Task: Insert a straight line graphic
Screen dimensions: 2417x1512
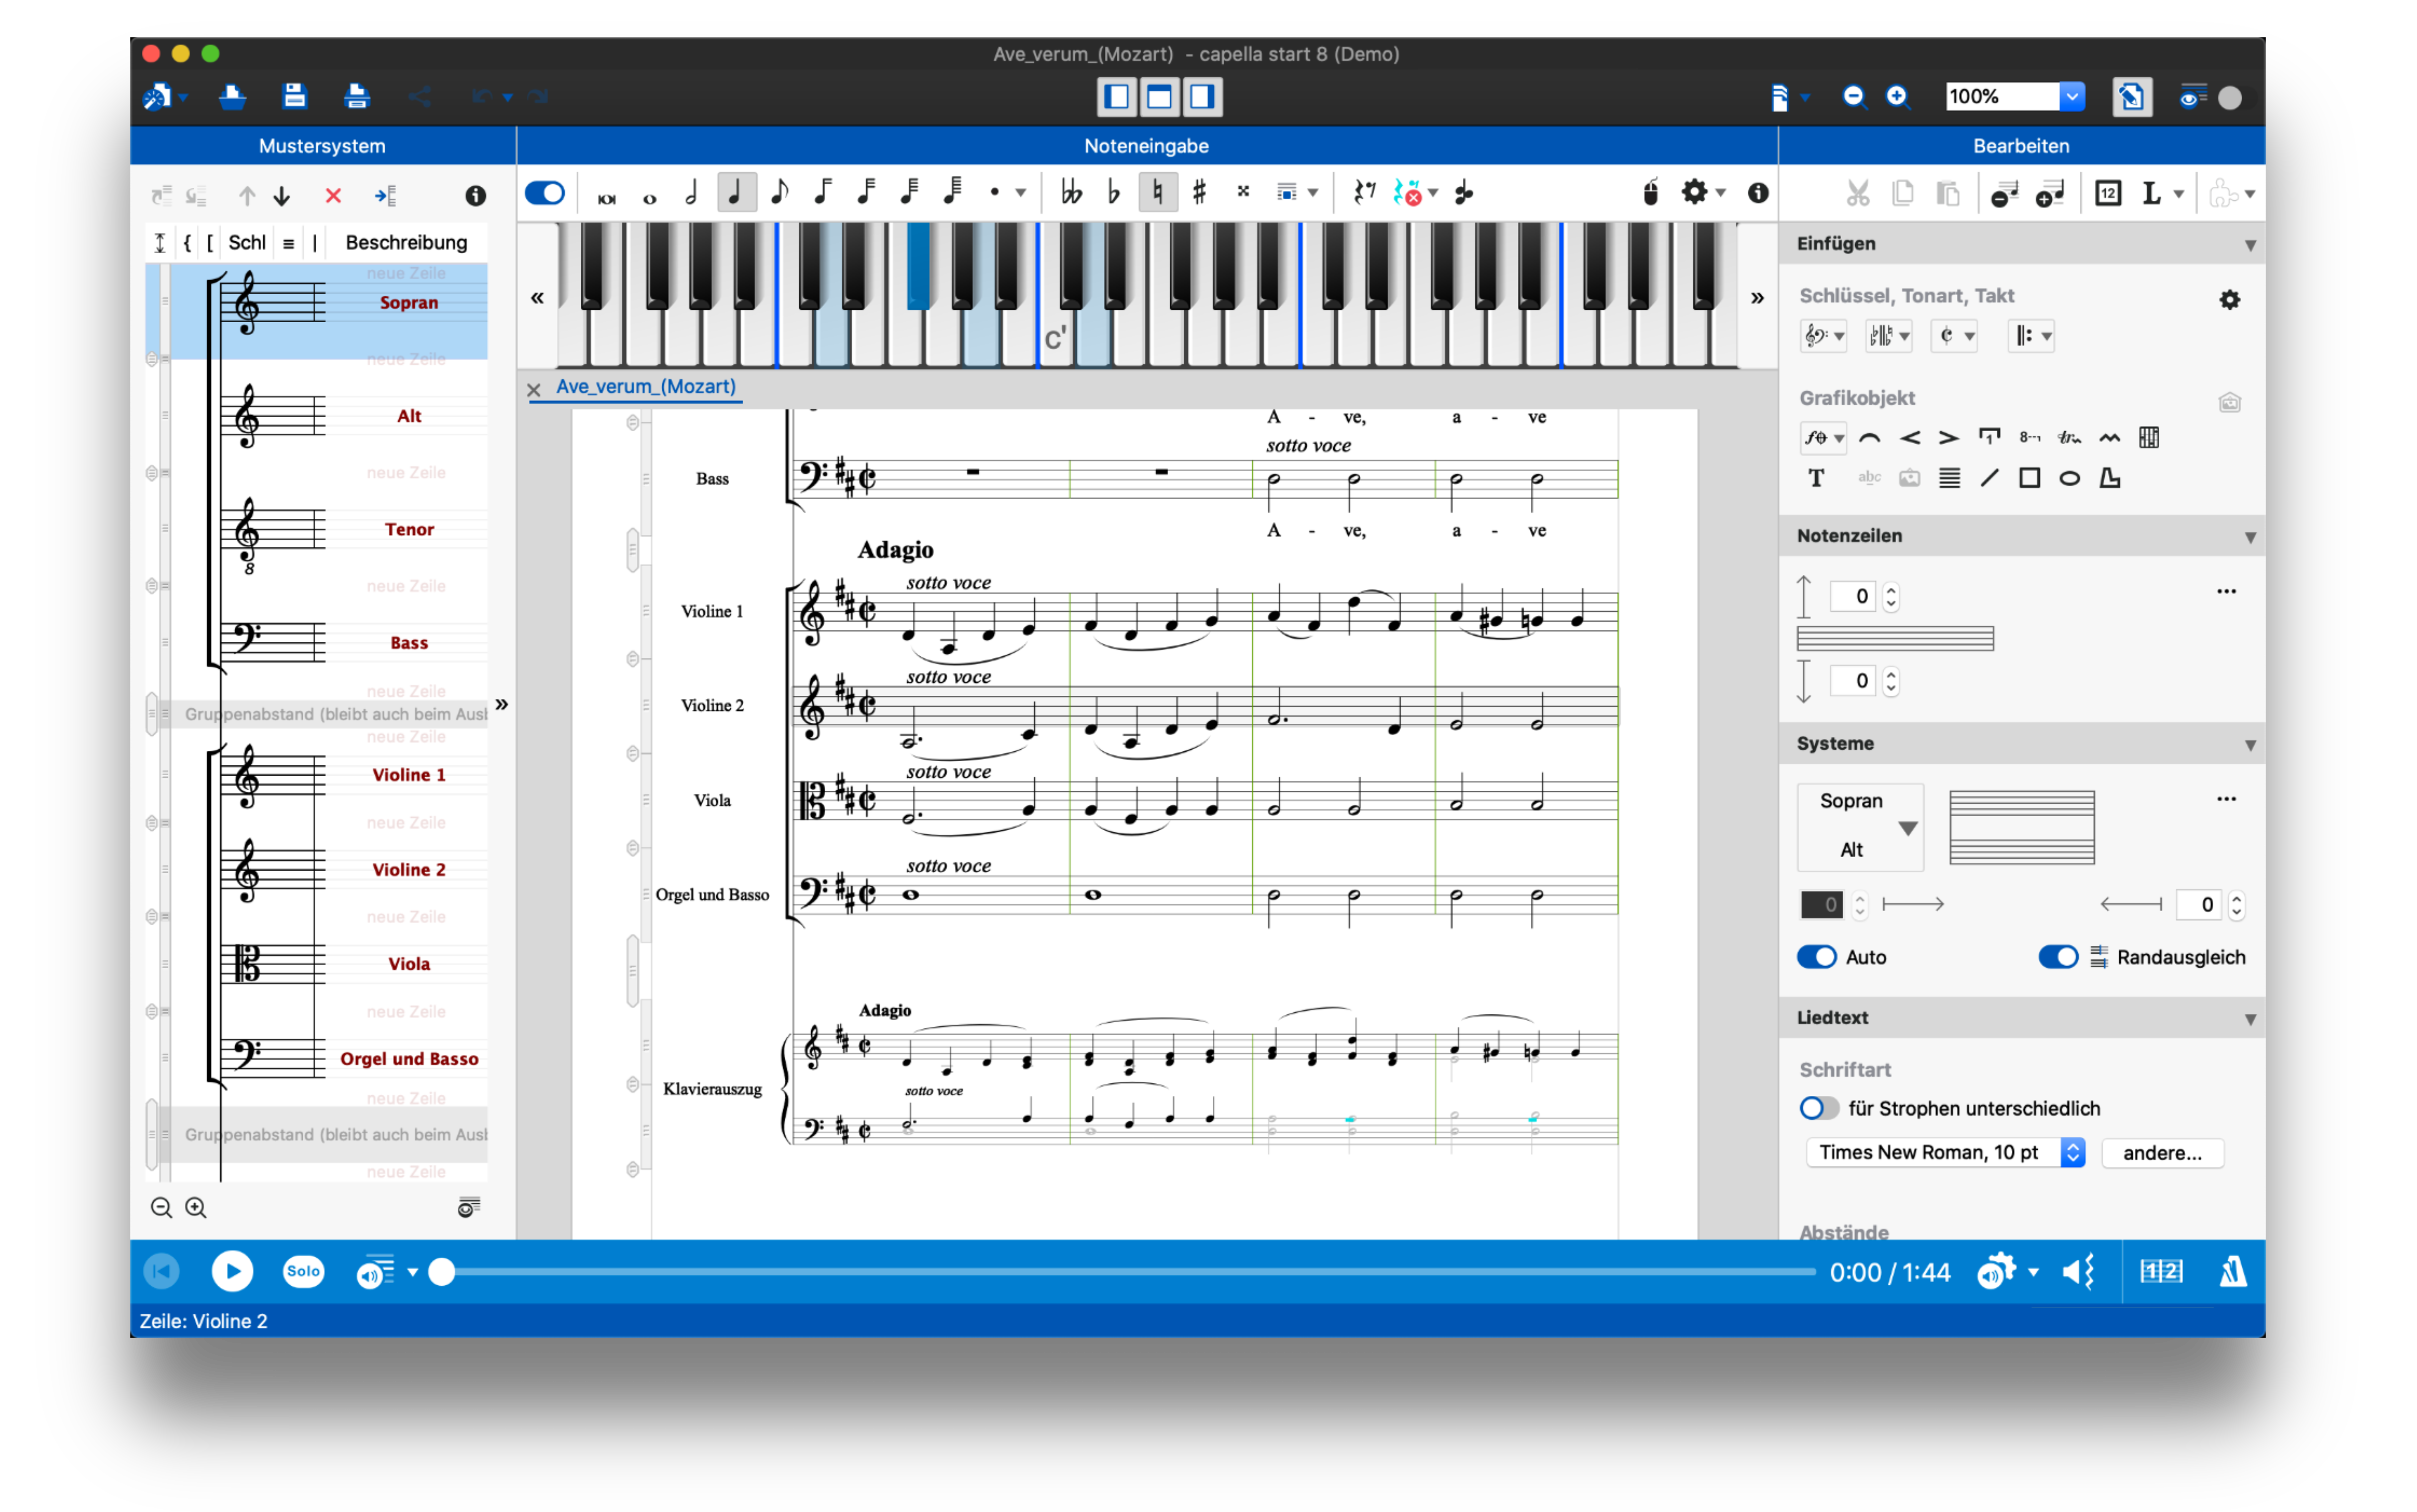Action: click(x=1989, y=478)
